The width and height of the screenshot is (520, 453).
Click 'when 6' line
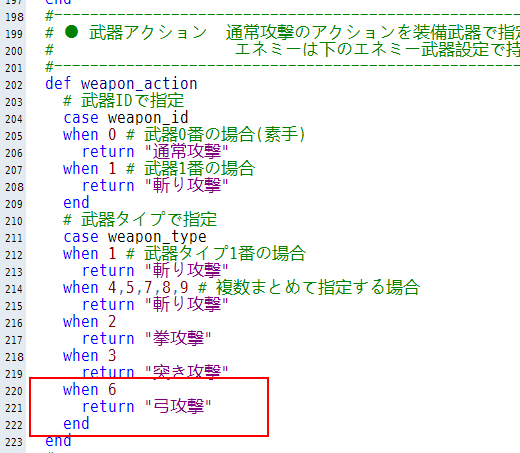[x=89, y=390]
